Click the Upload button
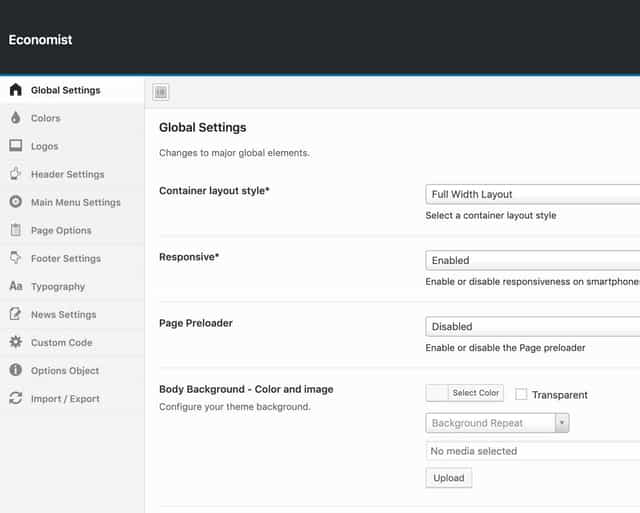The image size is (640, 513). [x=449, y=478]
